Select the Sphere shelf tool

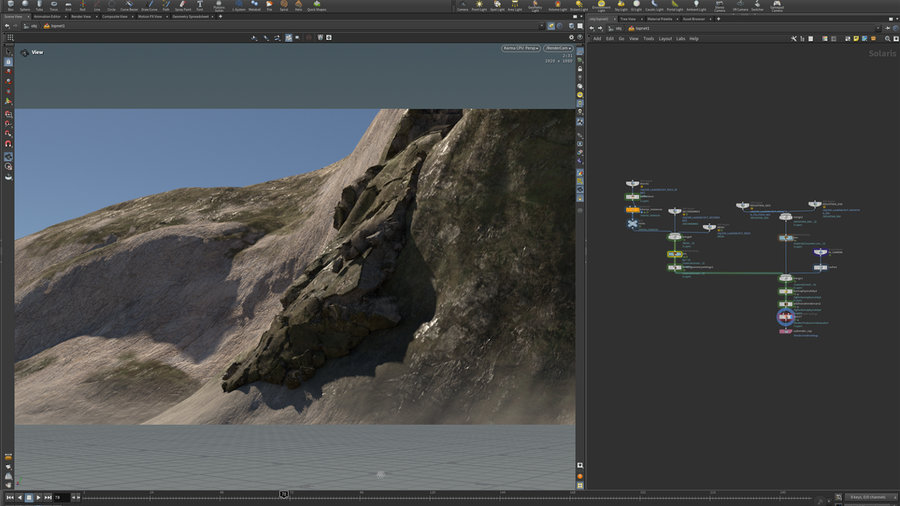pos(25,6)
